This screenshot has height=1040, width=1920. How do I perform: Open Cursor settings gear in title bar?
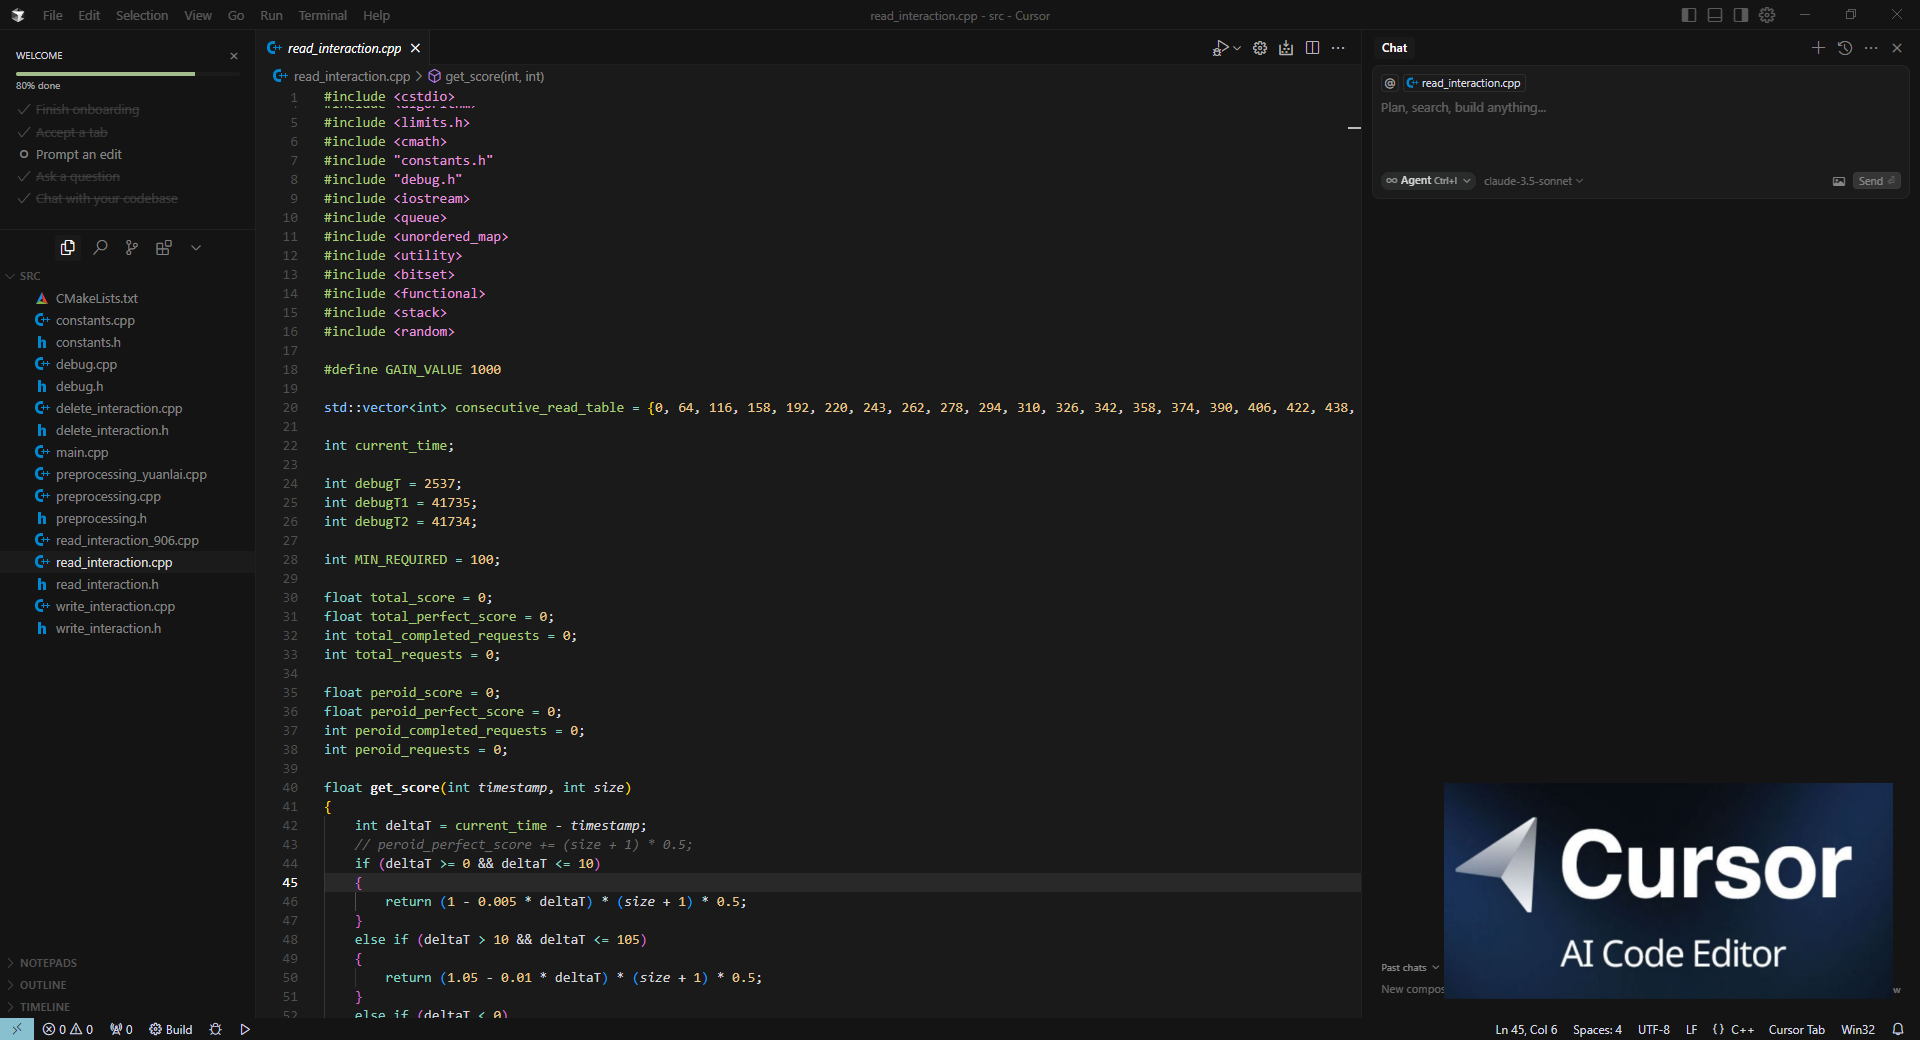pos(1767,15)
